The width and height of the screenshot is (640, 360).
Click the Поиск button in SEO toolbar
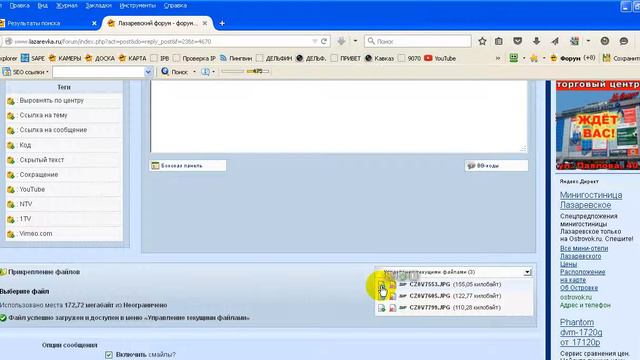[x=175, y=72]
